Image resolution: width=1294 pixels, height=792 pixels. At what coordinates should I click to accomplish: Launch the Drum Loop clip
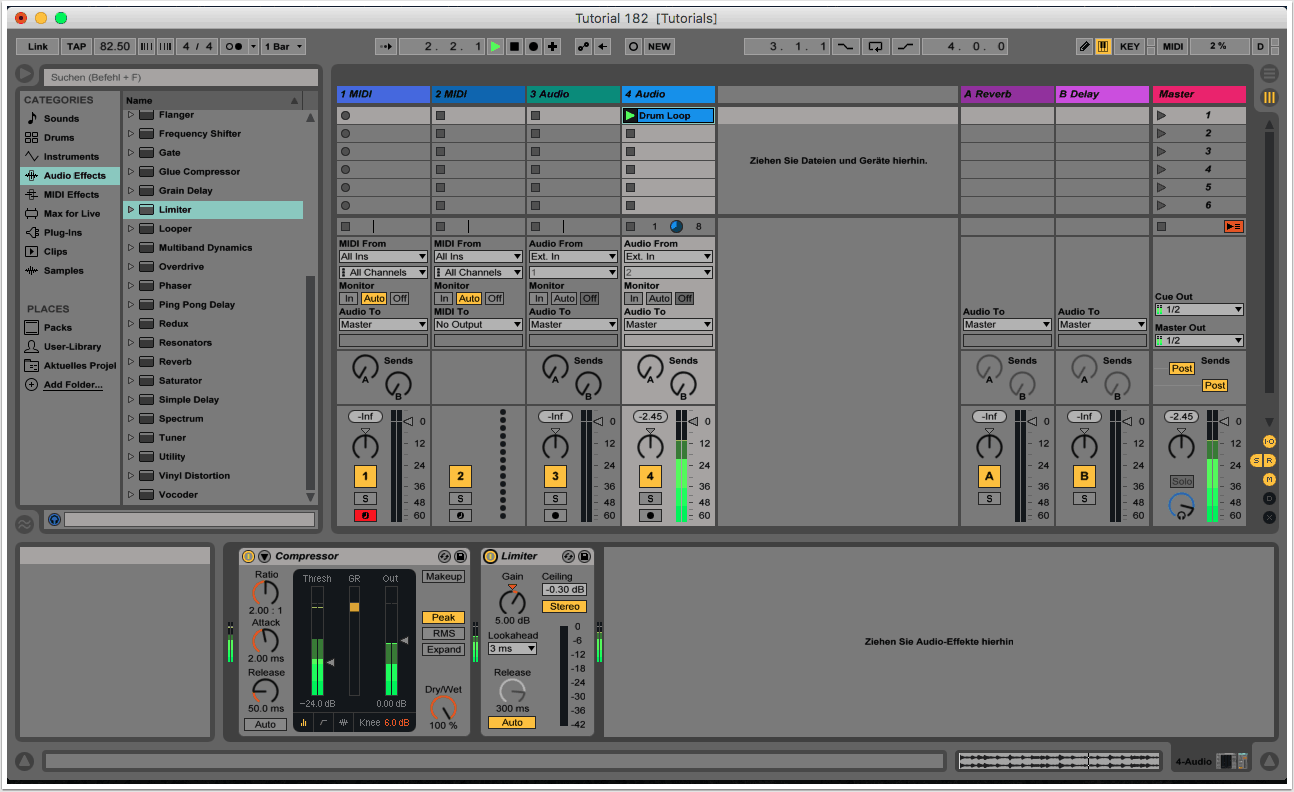[x=630, y=116]
